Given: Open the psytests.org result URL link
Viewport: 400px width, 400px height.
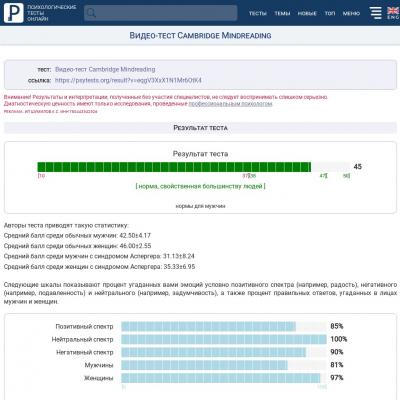Looking at the screenshot, I should 128,80.
